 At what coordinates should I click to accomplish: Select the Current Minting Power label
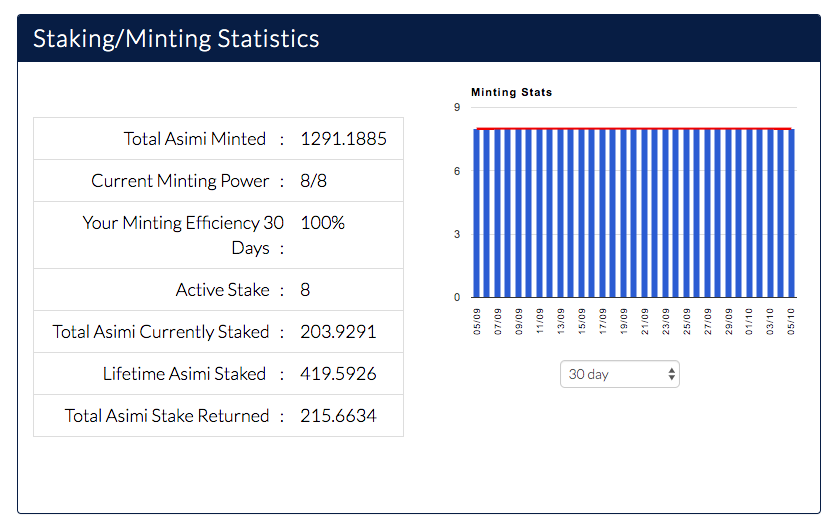(180, 181)
